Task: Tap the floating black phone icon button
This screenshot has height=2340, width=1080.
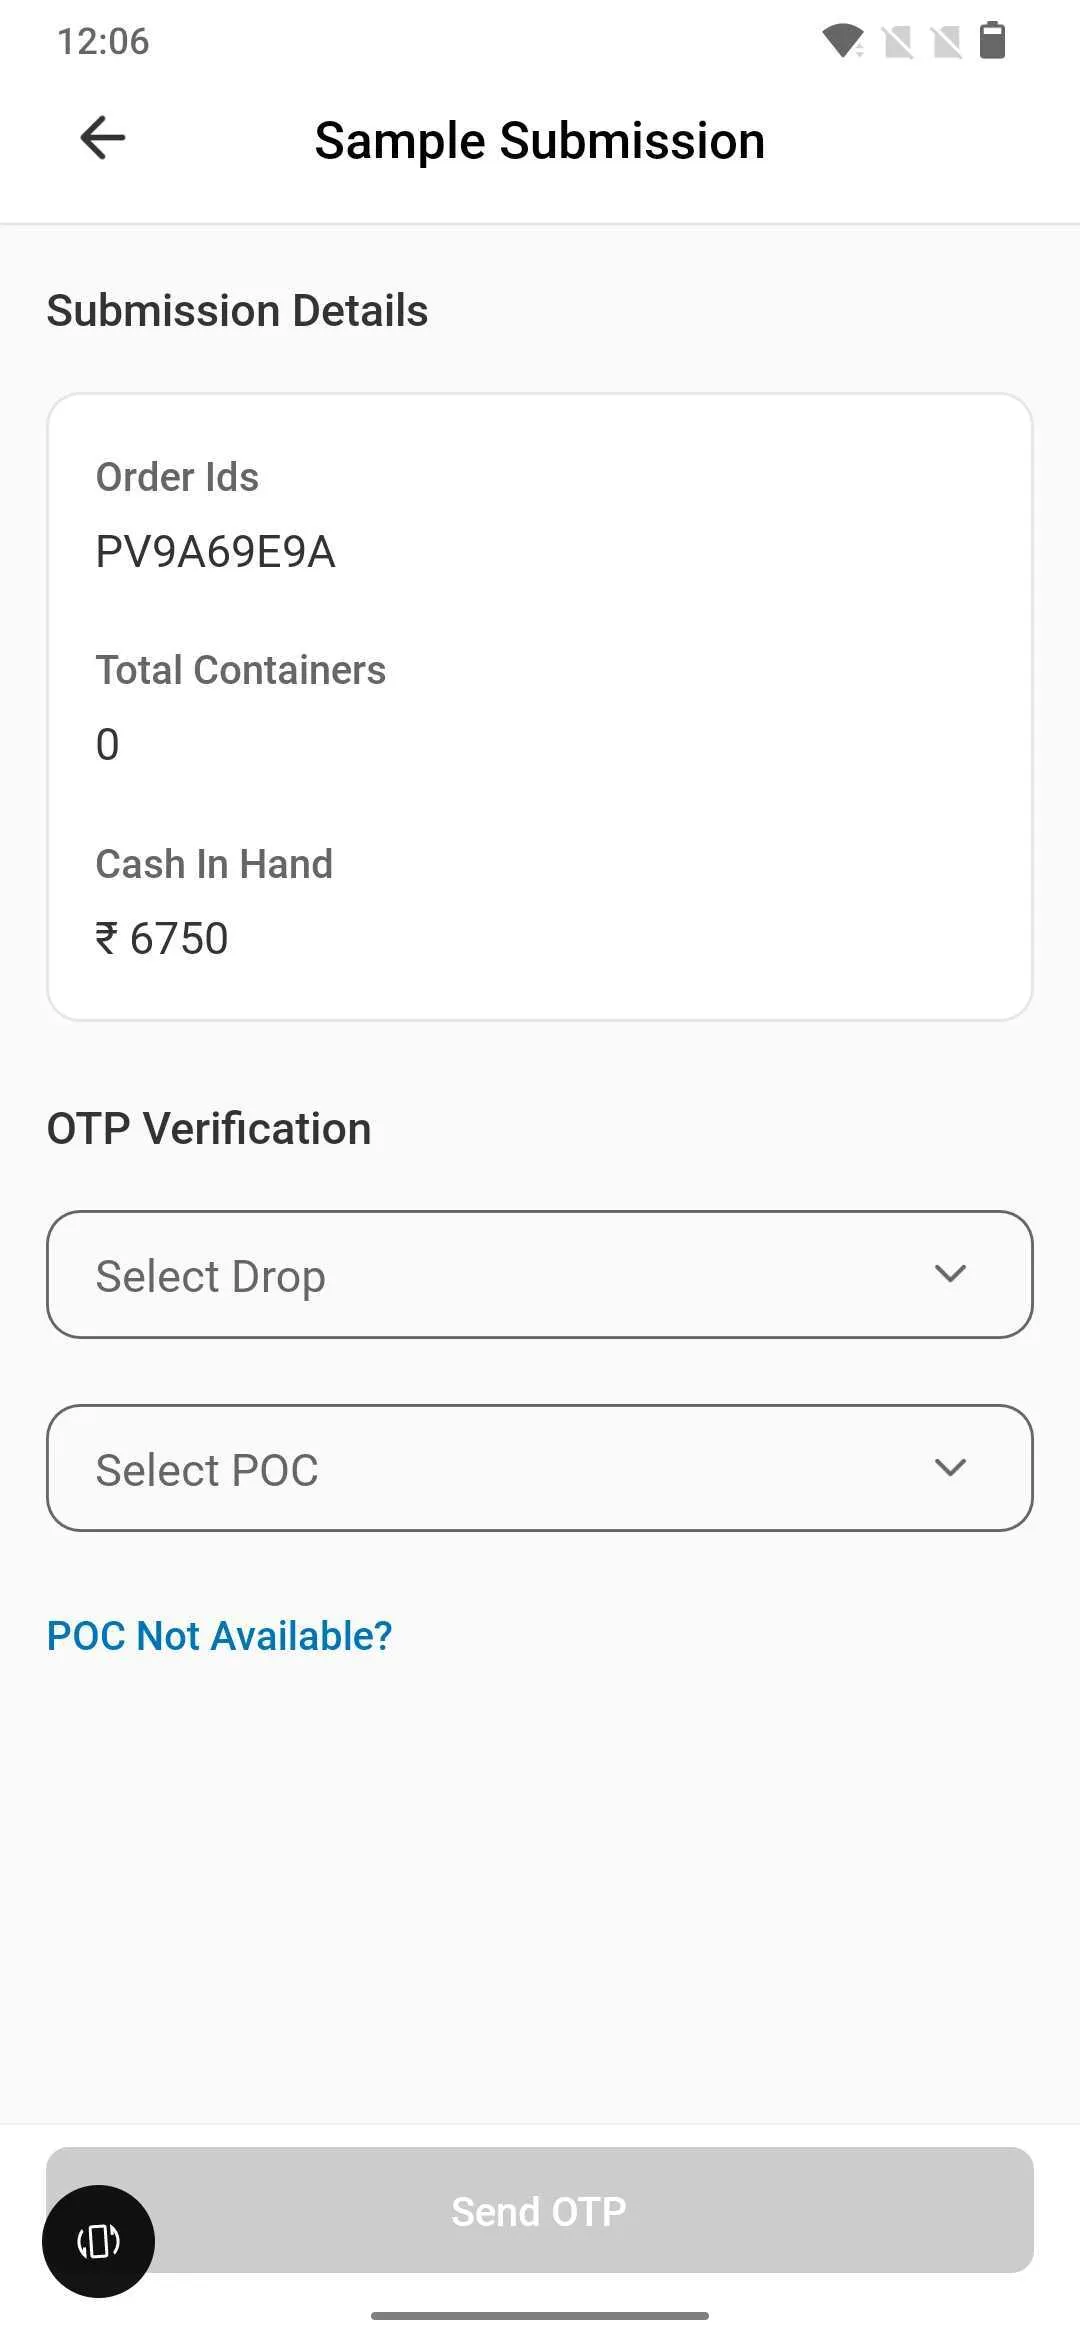Action: pos(98,2241)
